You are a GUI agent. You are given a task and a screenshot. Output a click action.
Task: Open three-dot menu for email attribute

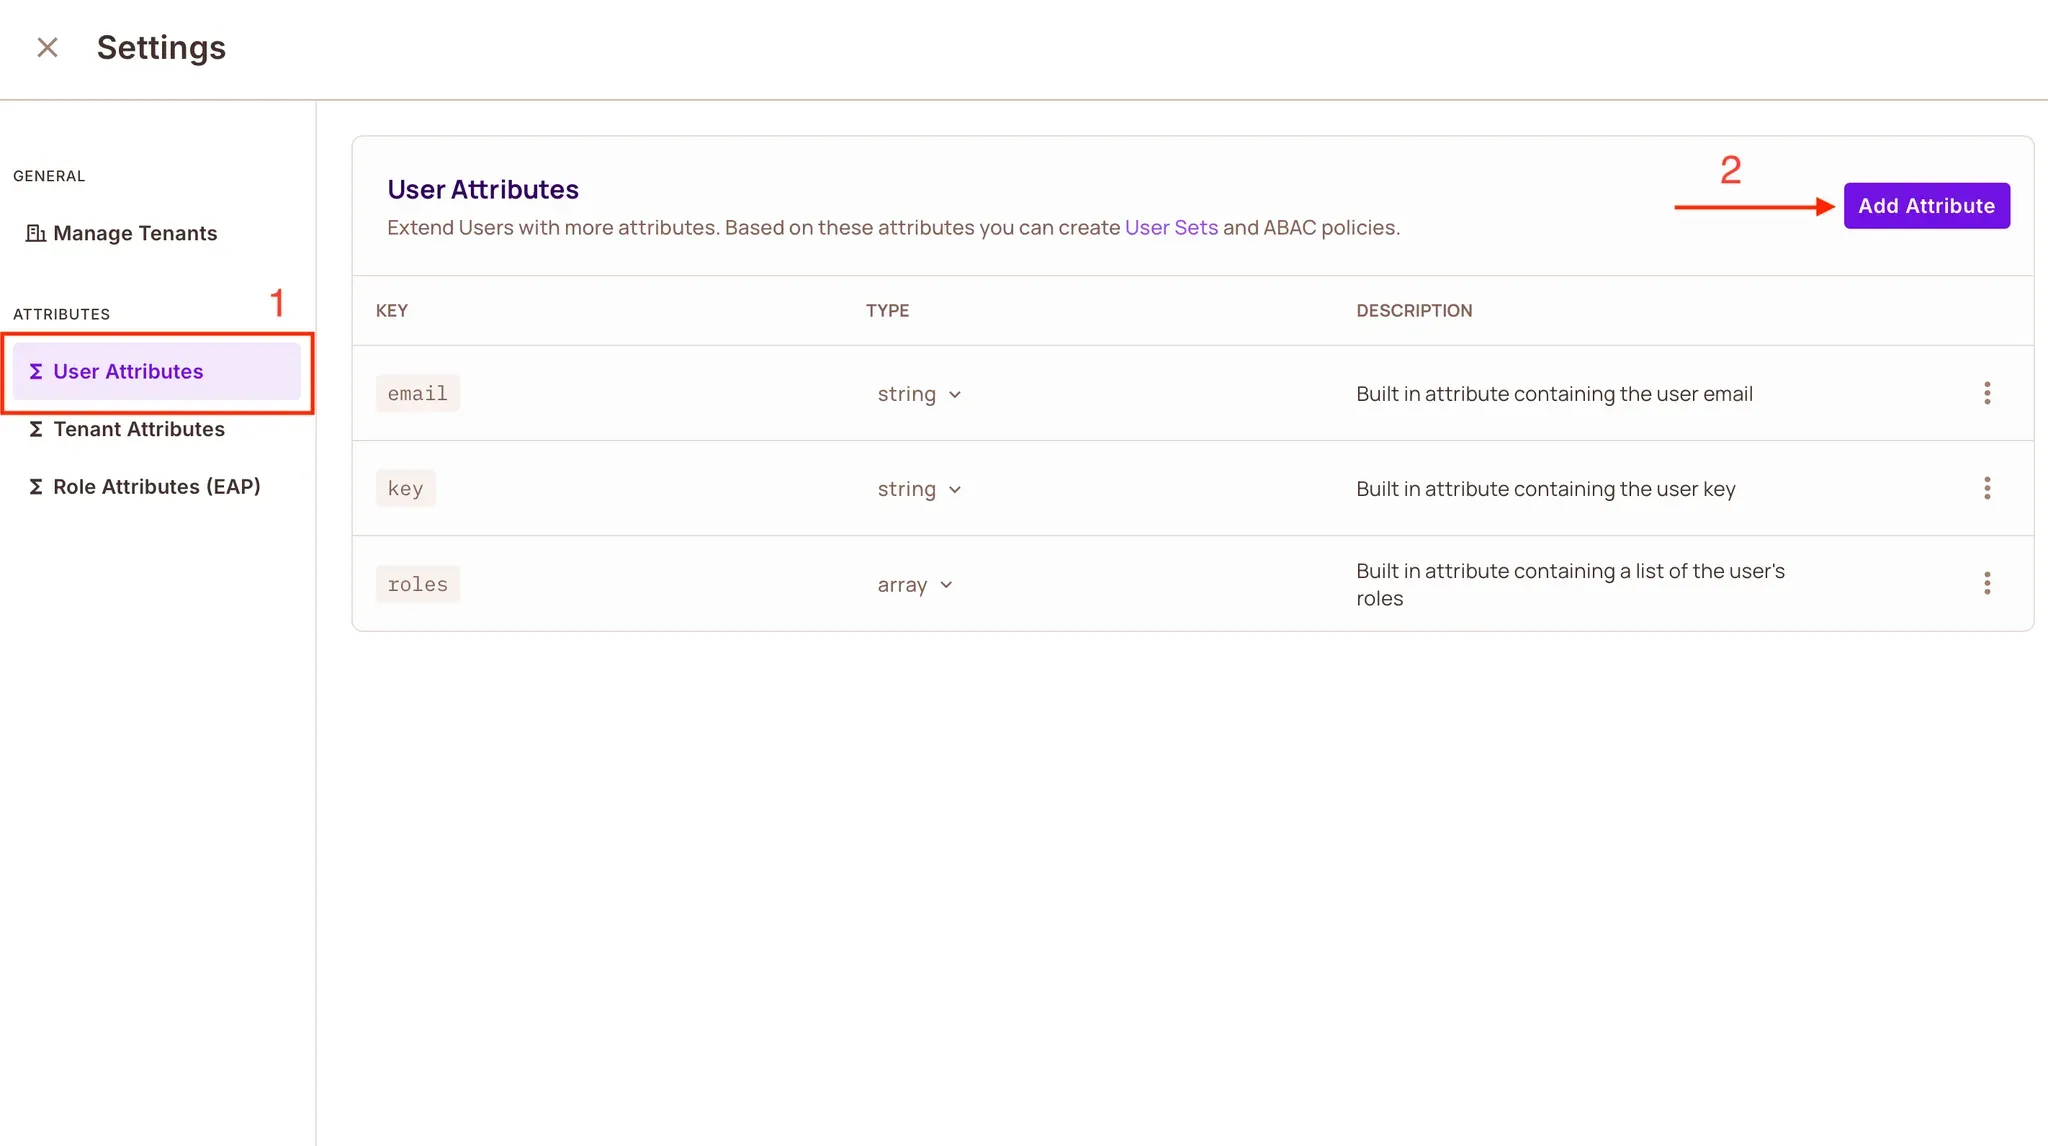tap(1986, 393)
